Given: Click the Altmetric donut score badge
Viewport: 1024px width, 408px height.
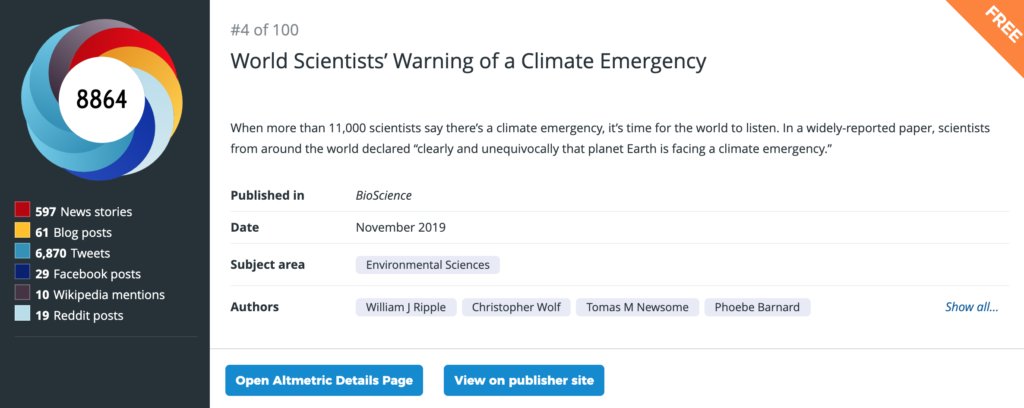Looking at the screenshot, I should pyautogui.click(x=103, y=98).
